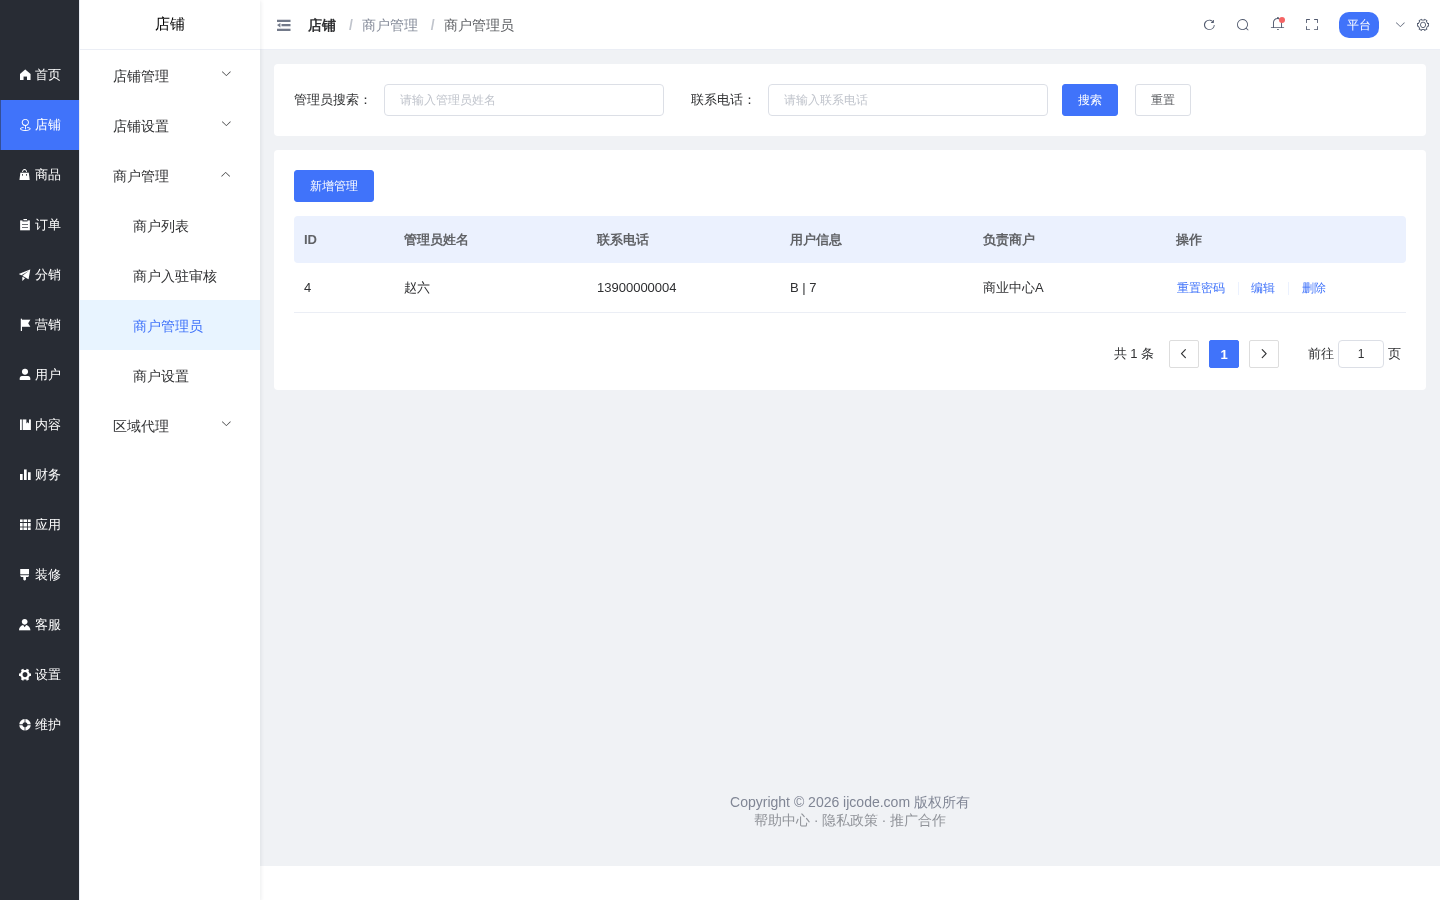The height and width of the screenshot is (900, 1440).
Task: Click the 商业中心A cell
Action: tap(1013, 288)
